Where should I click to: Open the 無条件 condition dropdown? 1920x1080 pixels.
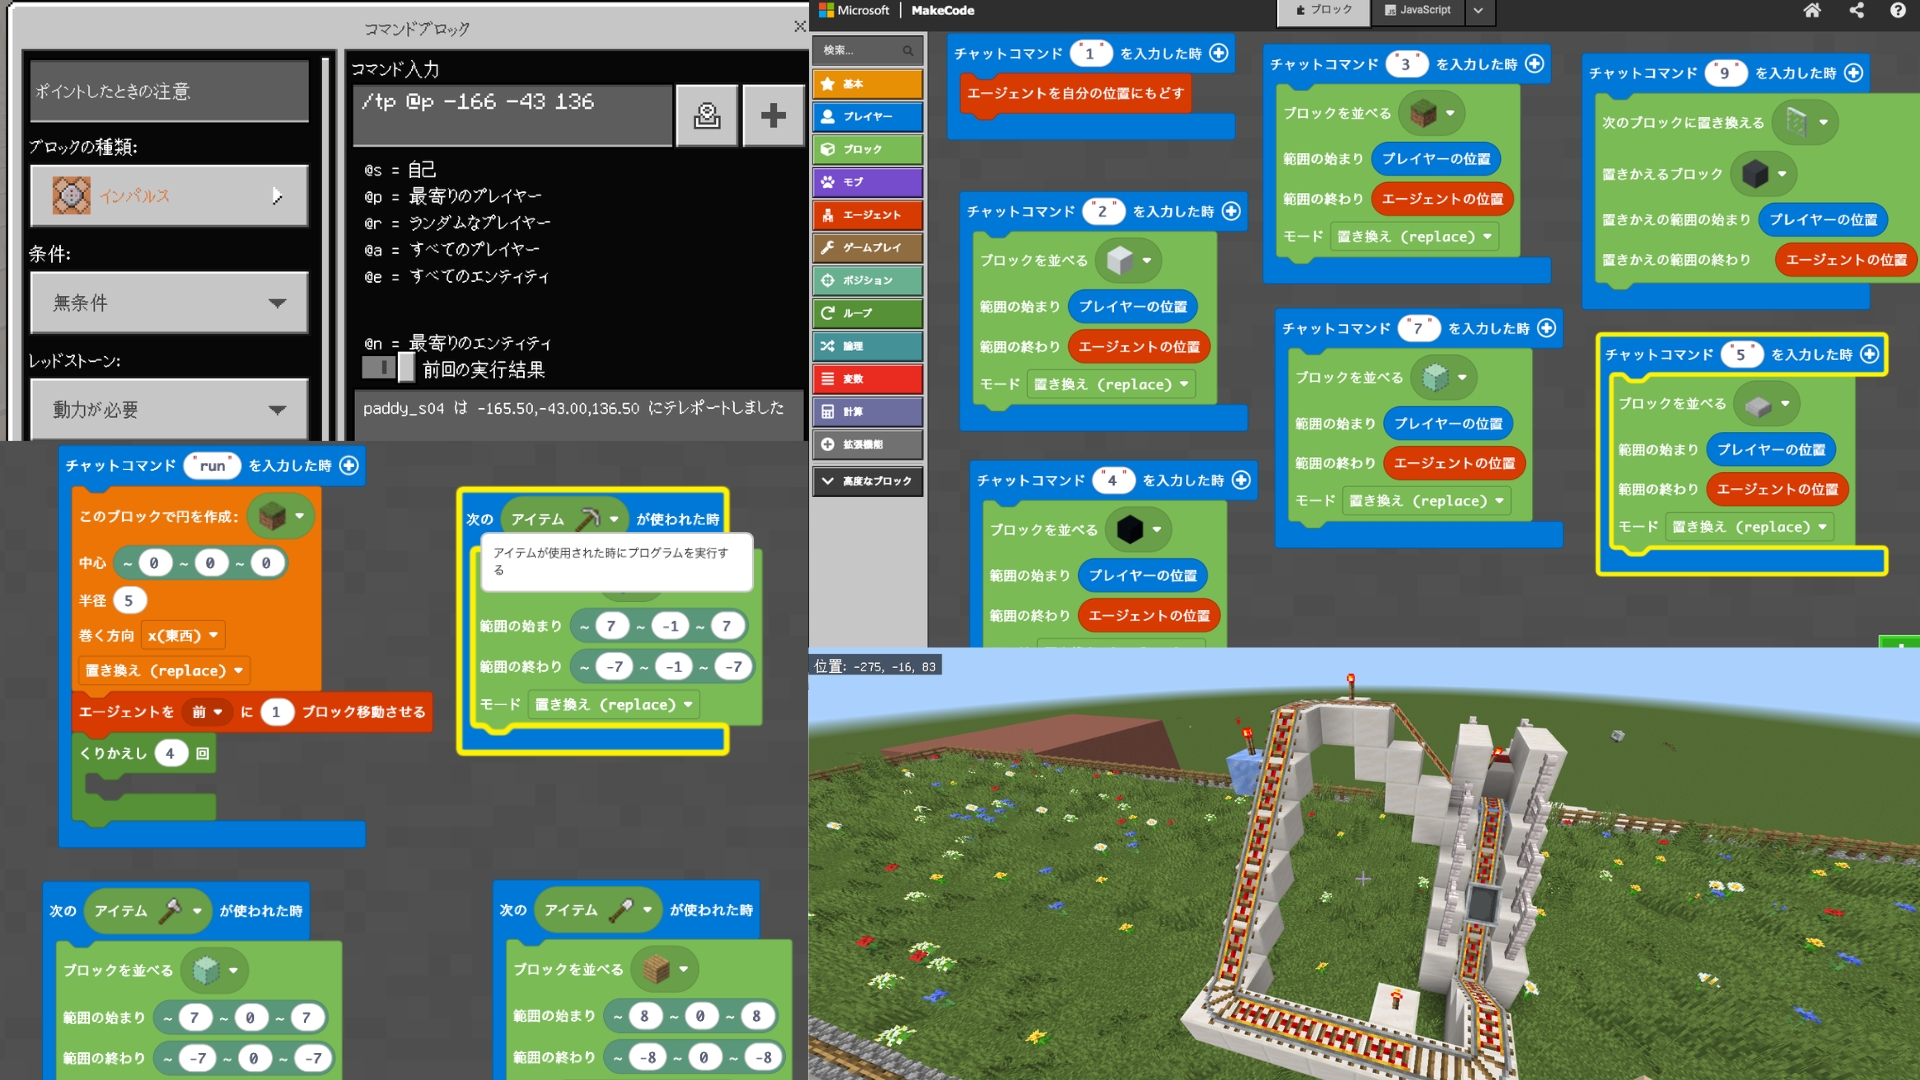tap(169, 303)
